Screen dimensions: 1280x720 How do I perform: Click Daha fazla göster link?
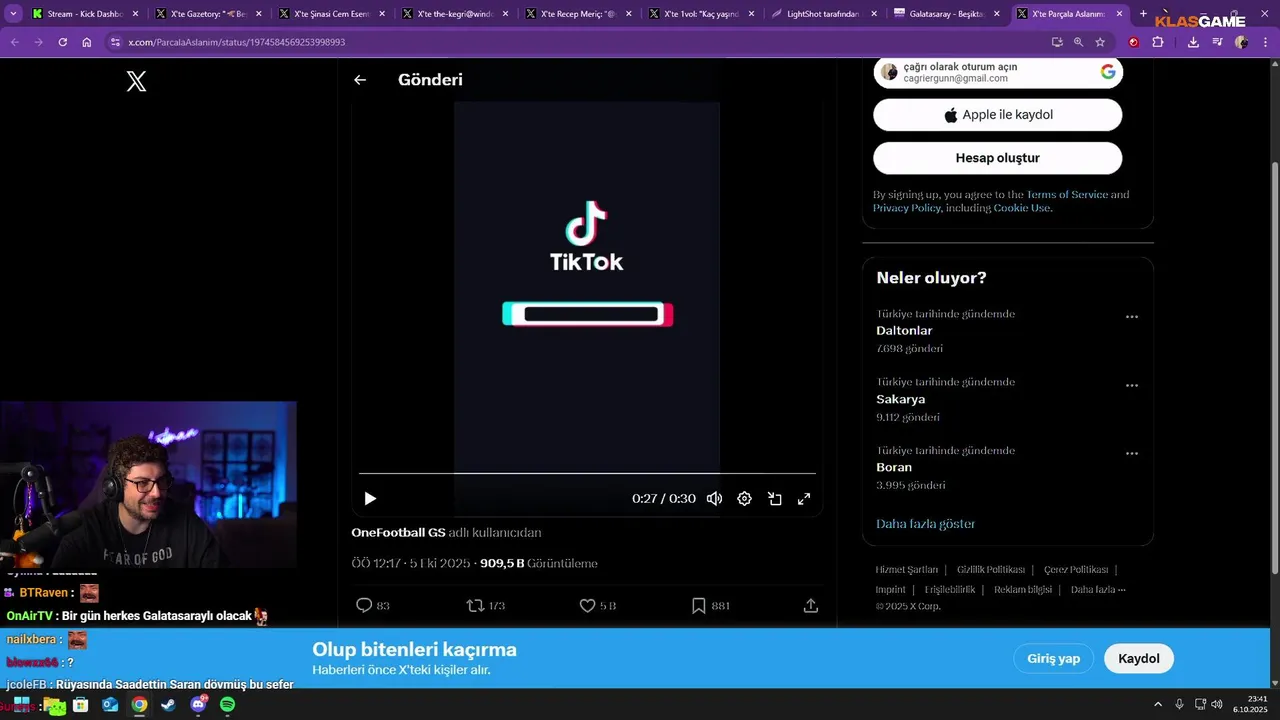coord(925,524)
